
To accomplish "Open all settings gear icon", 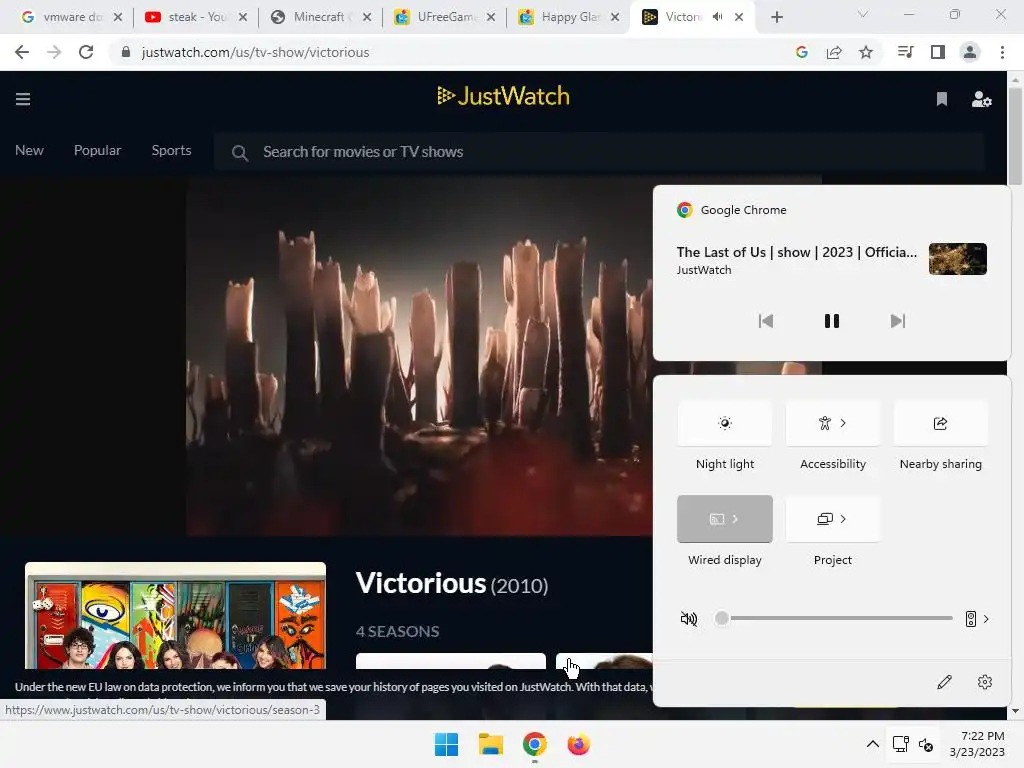I will 985,682.
